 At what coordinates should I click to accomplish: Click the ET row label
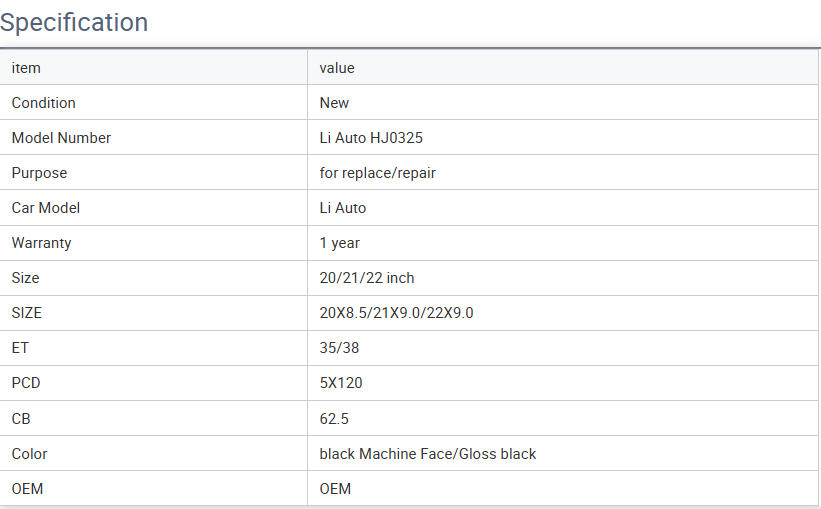(x=20, y=348)
